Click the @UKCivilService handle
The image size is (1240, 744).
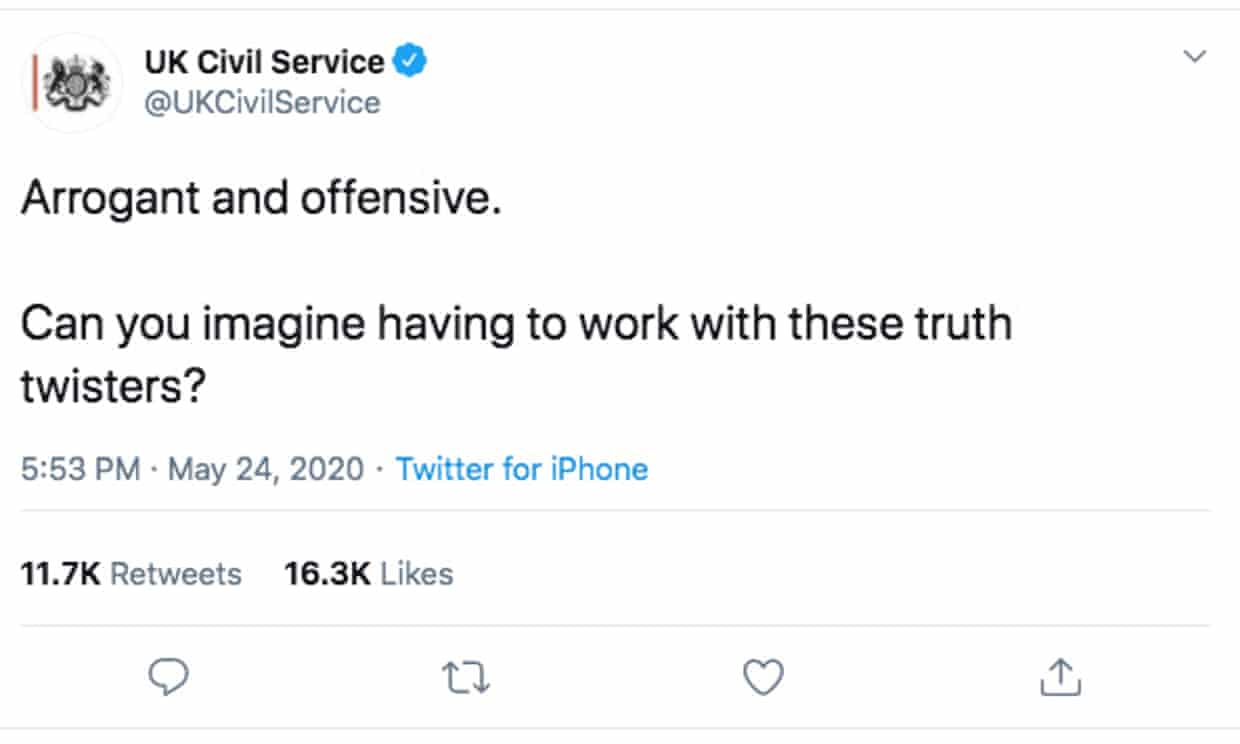click(262, 101)
